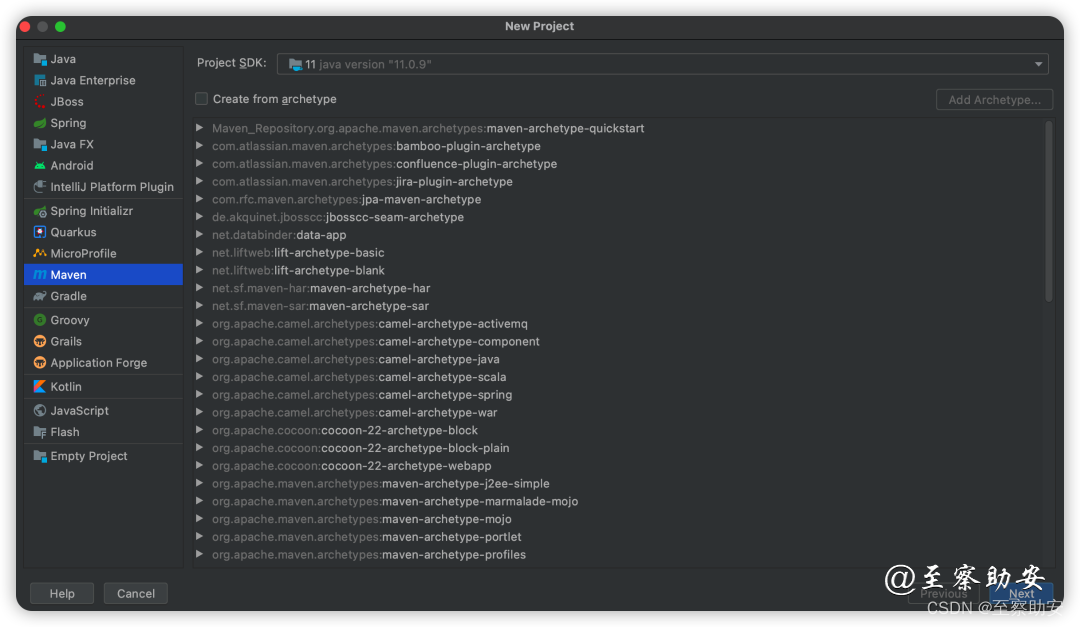Select Kotlin project type label

click(66, 387)
